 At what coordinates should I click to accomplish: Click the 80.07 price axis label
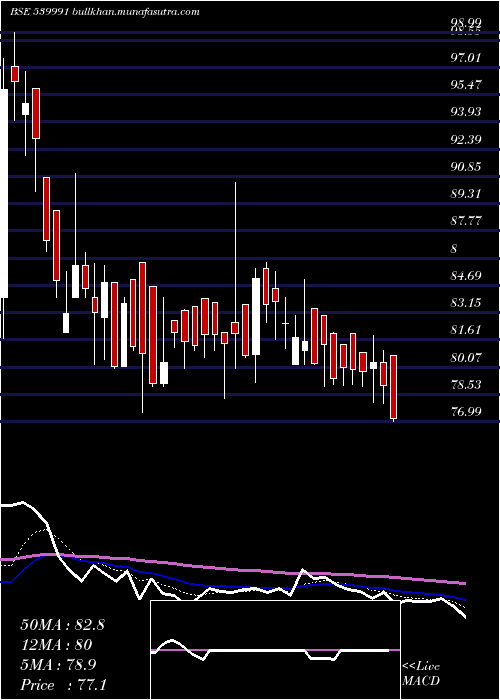coord(466,358)
